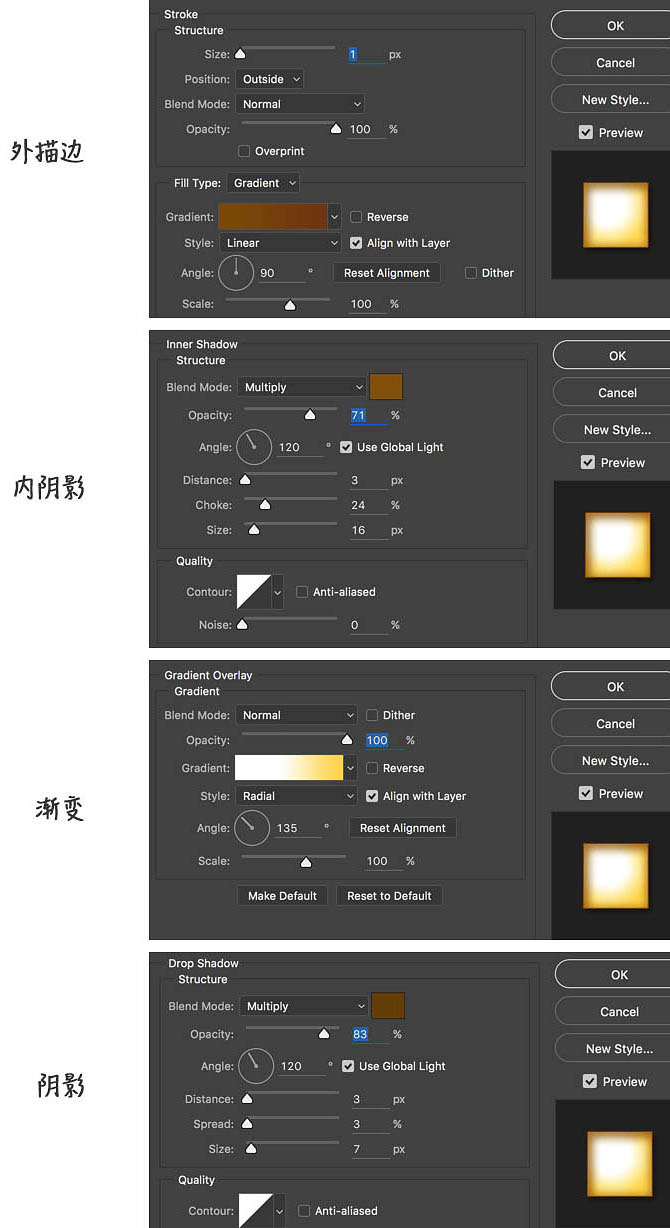Image resolution: width=670 pixels, height=1228 pixels.
Task: Click the Stroke Opacity slider handle
Action: [336, 129]
